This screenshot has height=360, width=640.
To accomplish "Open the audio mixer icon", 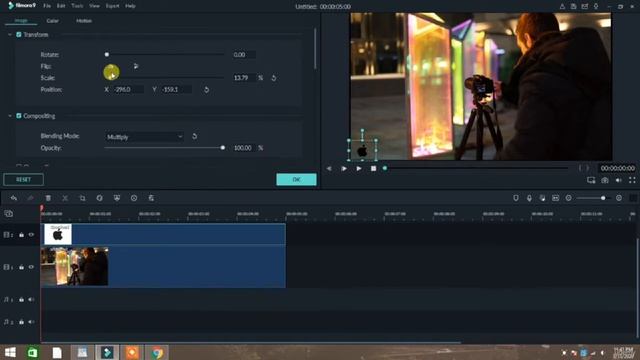I will (x=542, y=198).
